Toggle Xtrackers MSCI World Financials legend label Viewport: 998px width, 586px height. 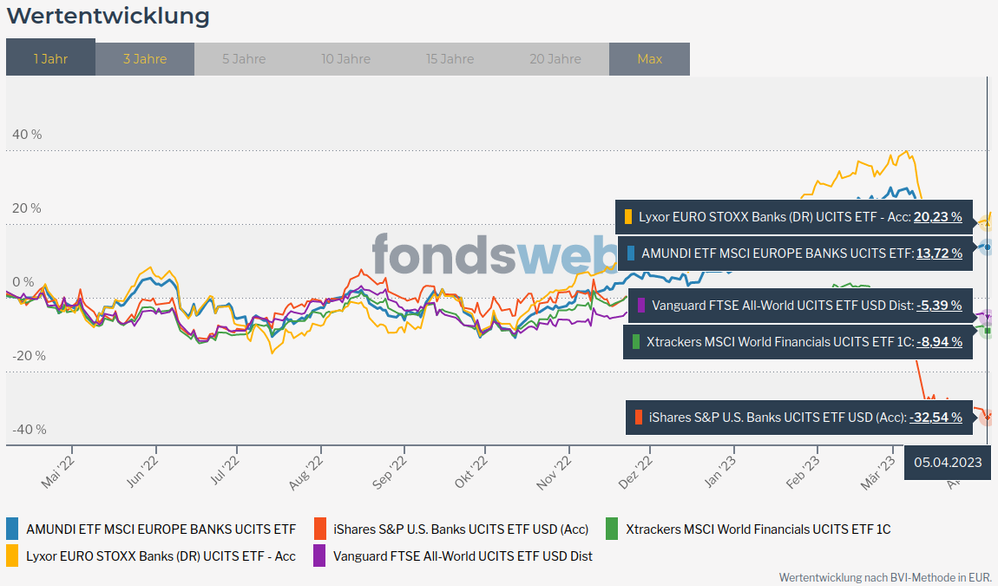pos(757,528)
